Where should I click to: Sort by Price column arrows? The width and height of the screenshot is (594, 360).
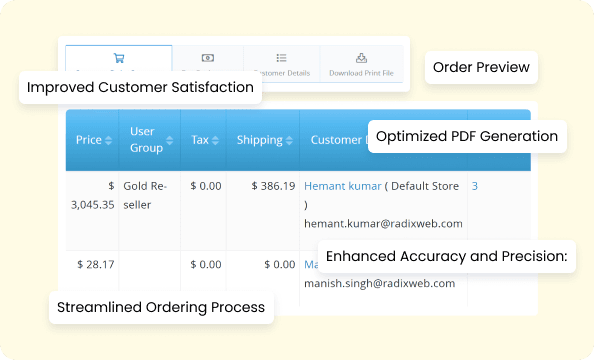coord(108,140)
